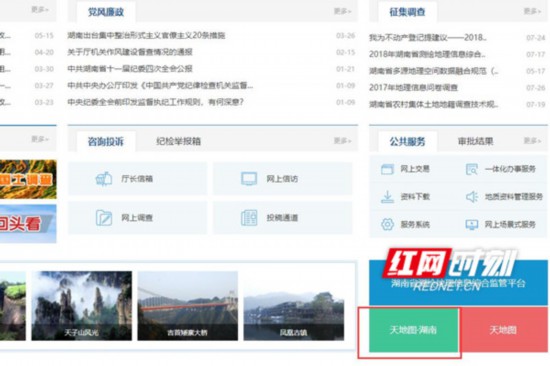
Task: Click the date 03-26 in 党风廉政 list
Action: [346, 35]
